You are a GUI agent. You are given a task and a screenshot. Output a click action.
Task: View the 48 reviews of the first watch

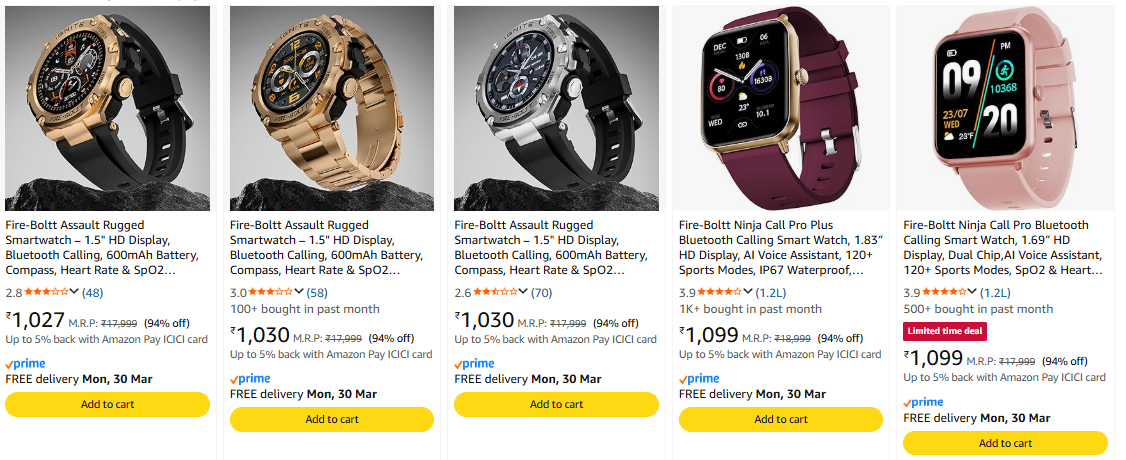93,292
